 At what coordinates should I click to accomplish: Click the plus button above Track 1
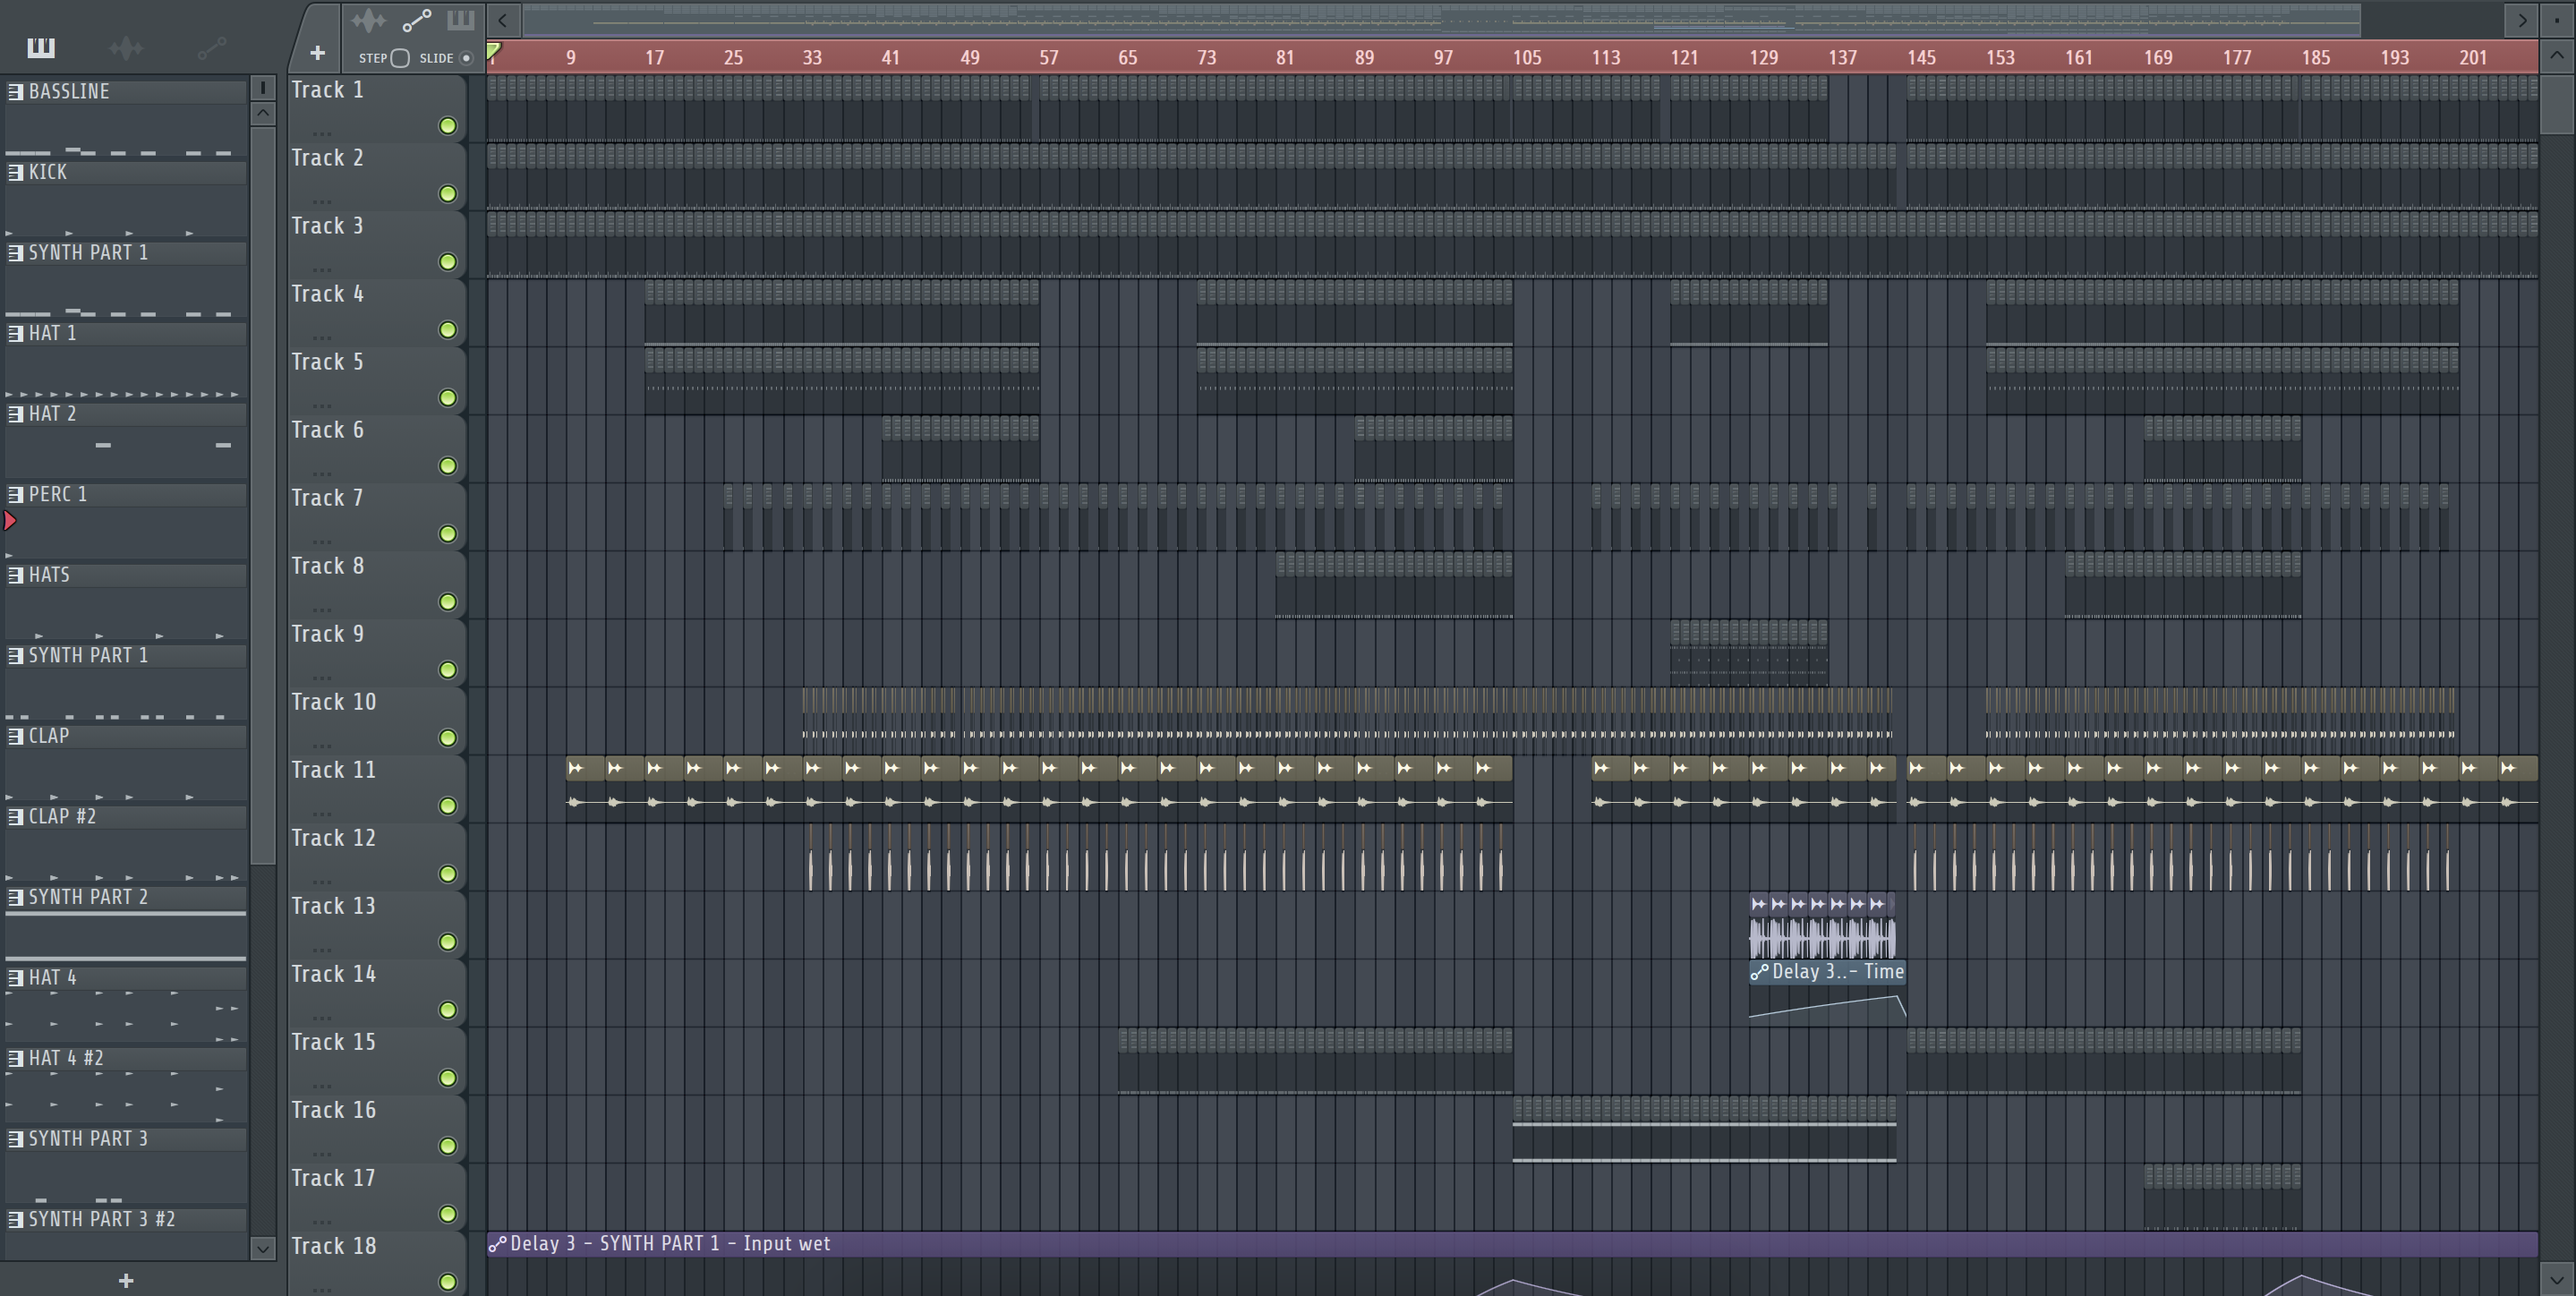[x=317, y=53]
